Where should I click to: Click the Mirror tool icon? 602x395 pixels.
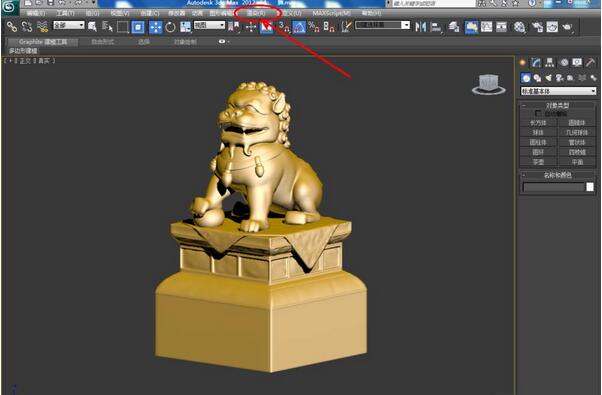(421, 27)
